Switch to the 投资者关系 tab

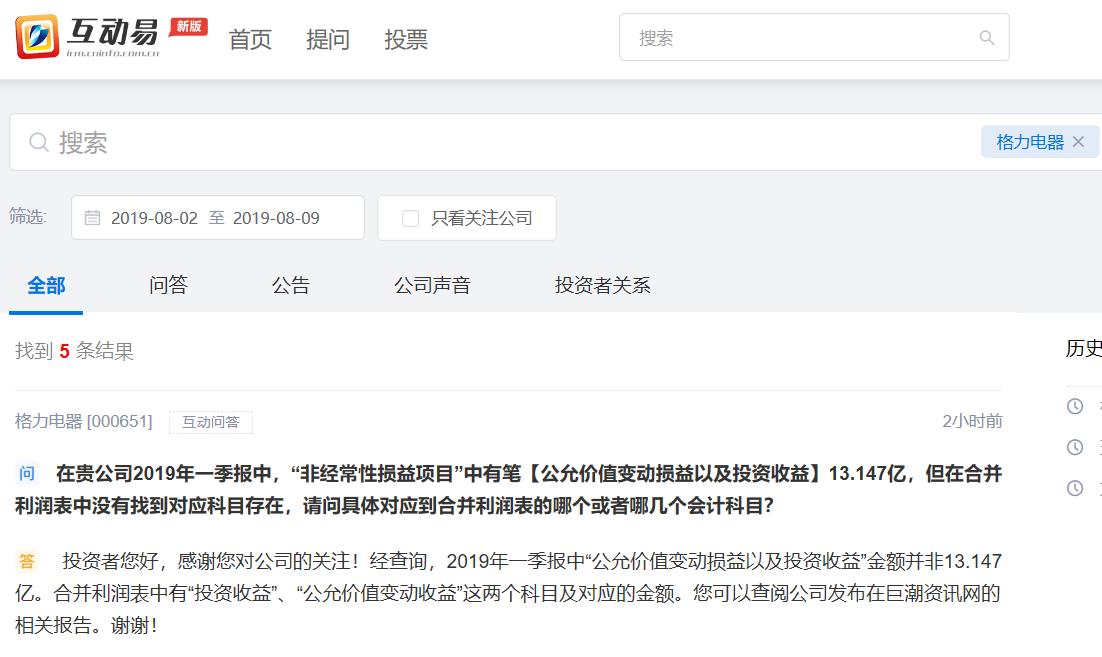601,285
